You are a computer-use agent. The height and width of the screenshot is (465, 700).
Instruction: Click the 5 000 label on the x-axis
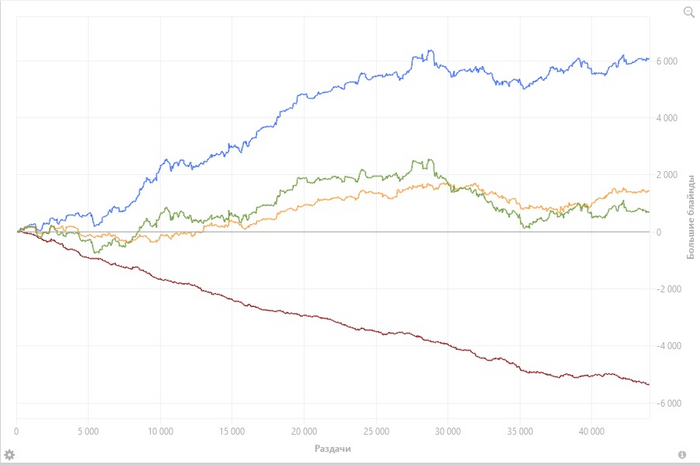coord(88,431)
